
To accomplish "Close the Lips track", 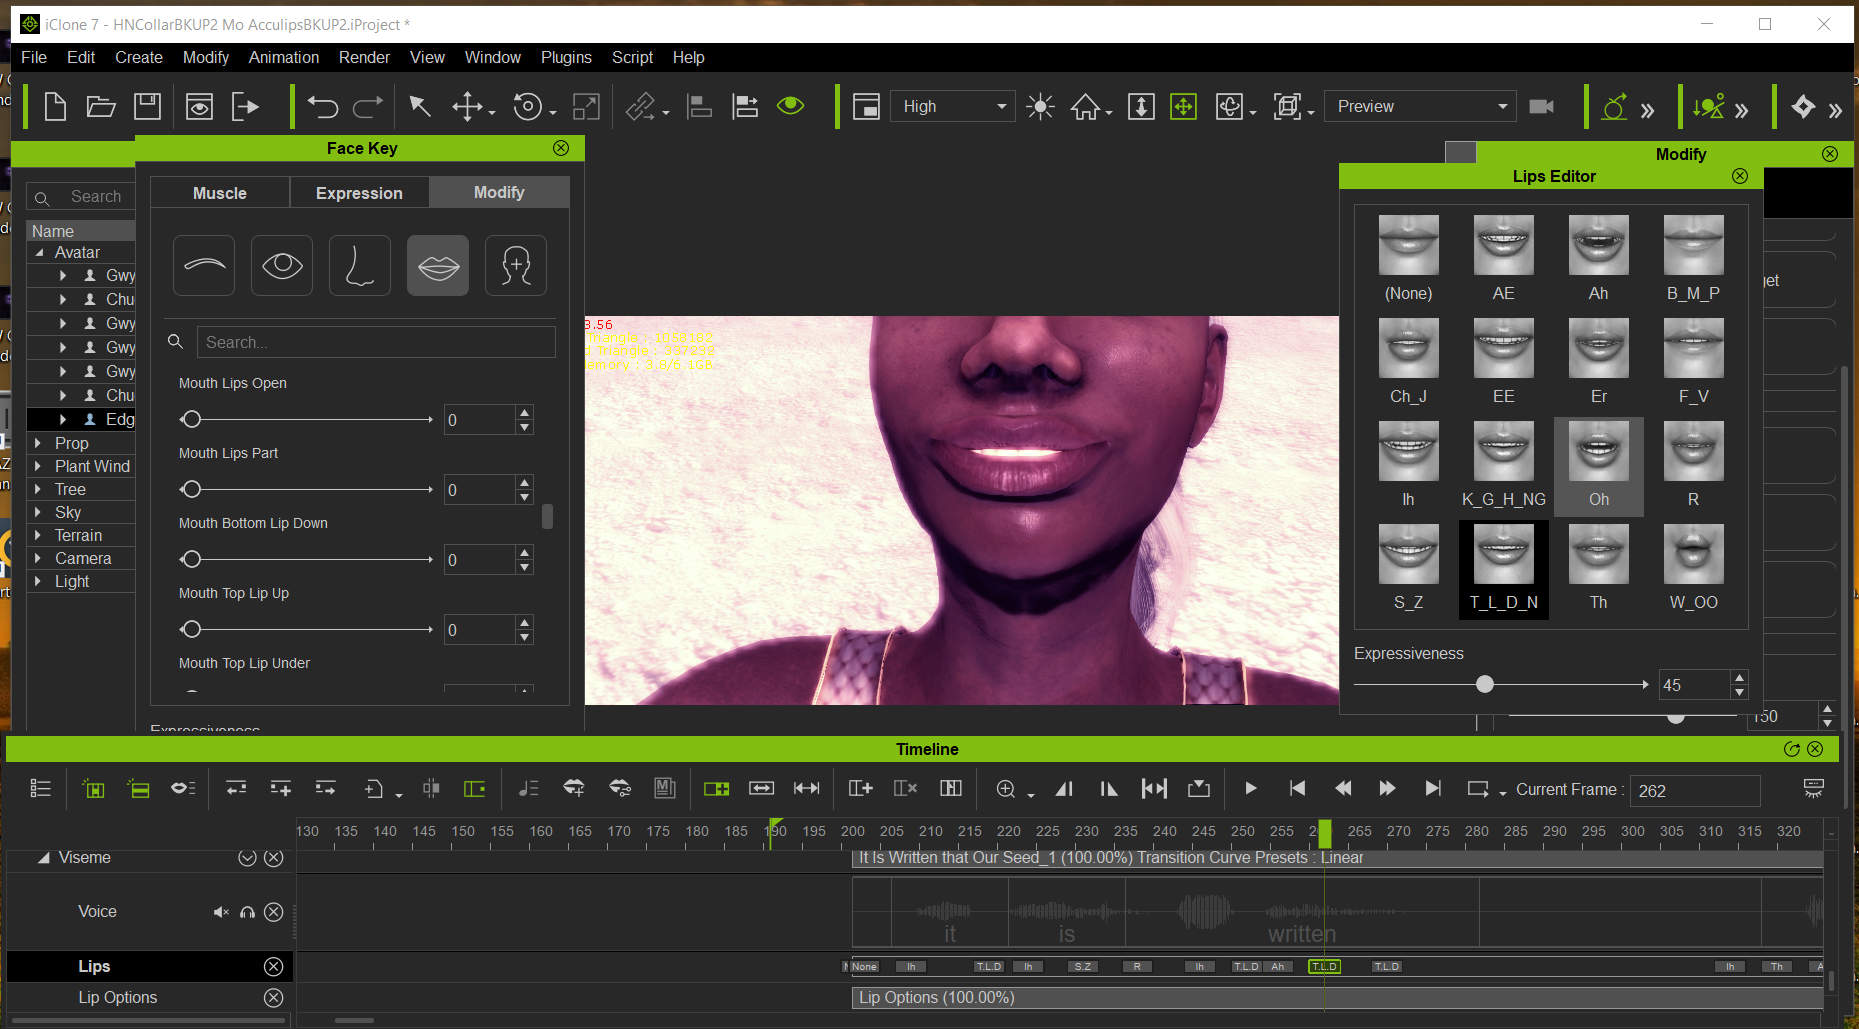I will pyautogui.click(x=273, y=966).
